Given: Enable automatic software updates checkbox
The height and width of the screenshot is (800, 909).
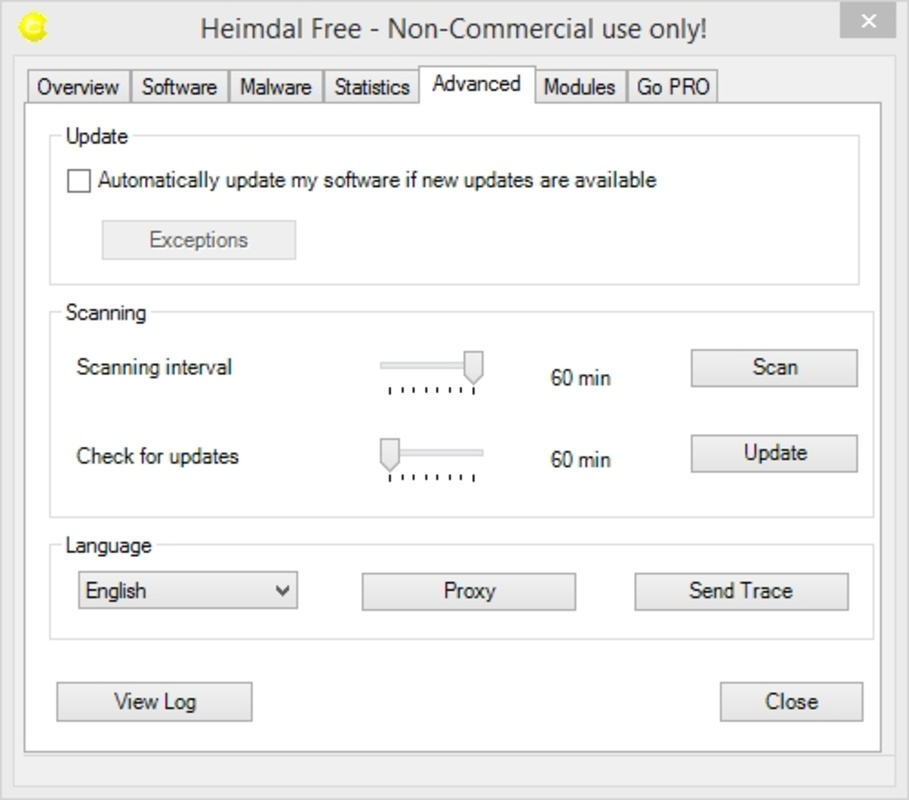Looking at the screenshot, I should pyautogui.click(x=79, y=180).
